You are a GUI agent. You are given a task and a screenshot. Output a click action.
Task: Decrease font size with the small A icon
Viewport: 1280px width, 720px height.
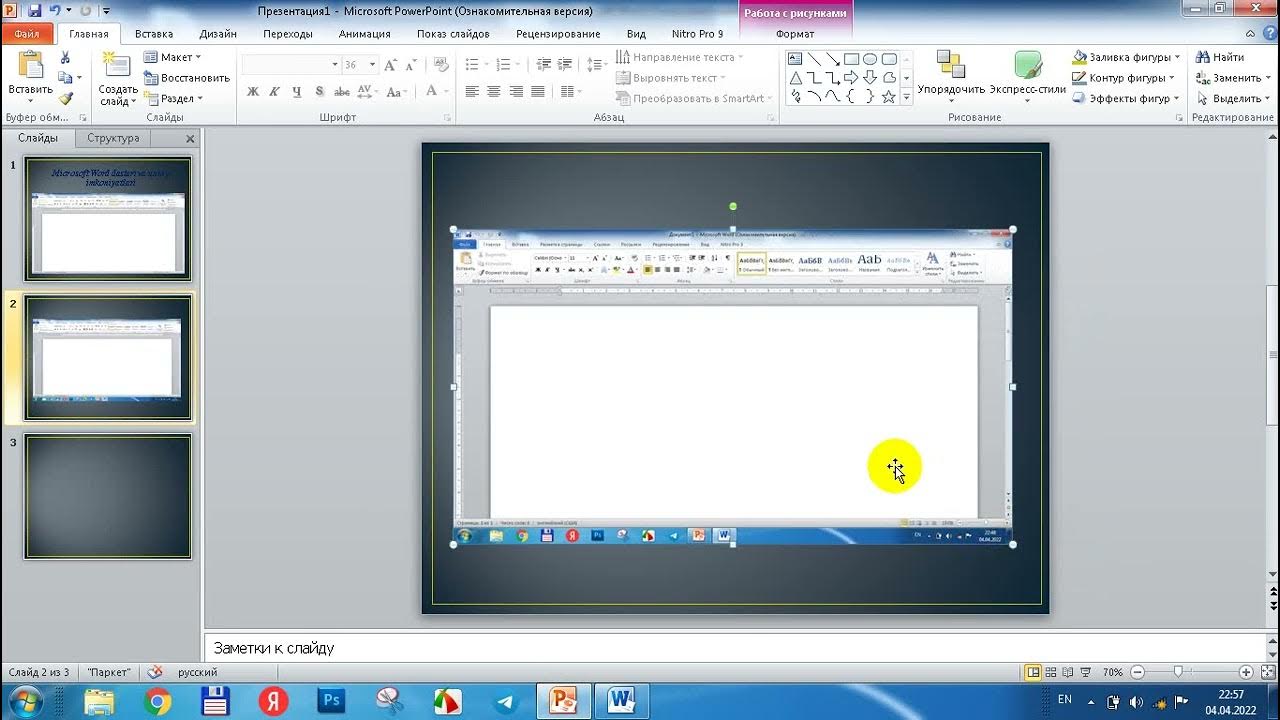coord(410,65)
